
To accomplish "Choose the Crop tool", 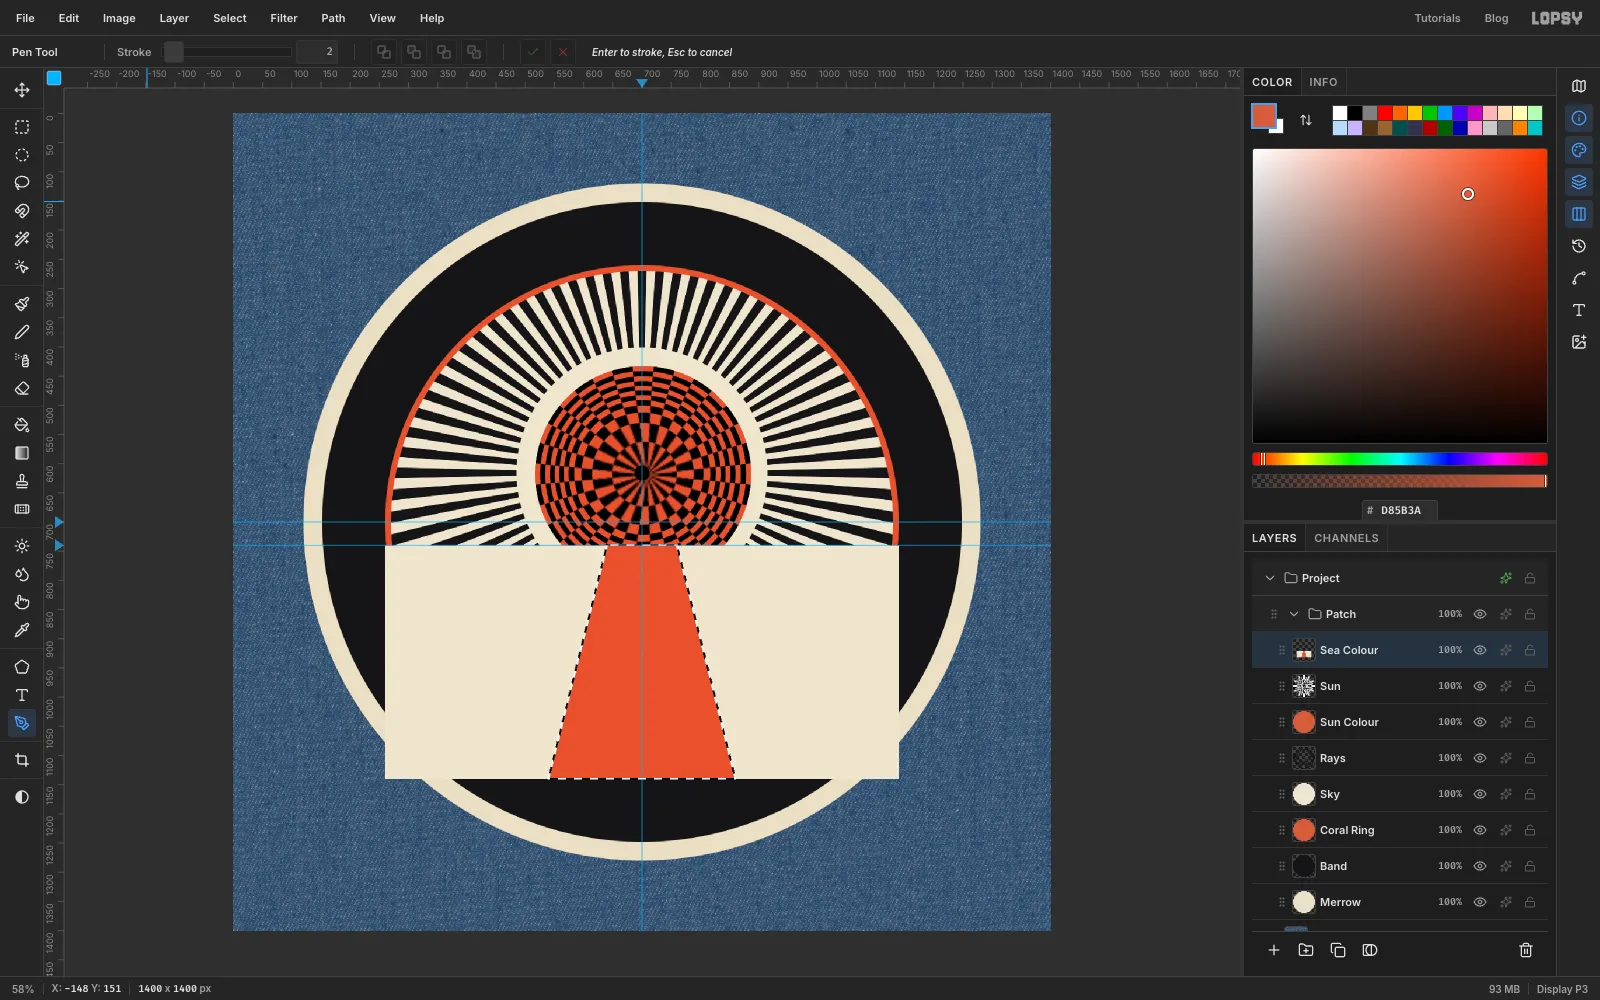I will click(x=22, y=760).
